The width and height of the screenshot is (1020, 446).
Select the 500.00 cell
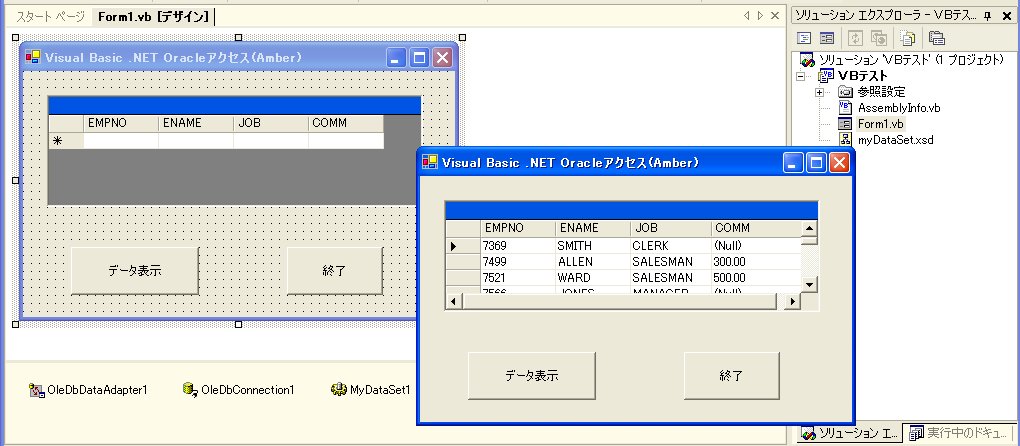pos(757,278)
